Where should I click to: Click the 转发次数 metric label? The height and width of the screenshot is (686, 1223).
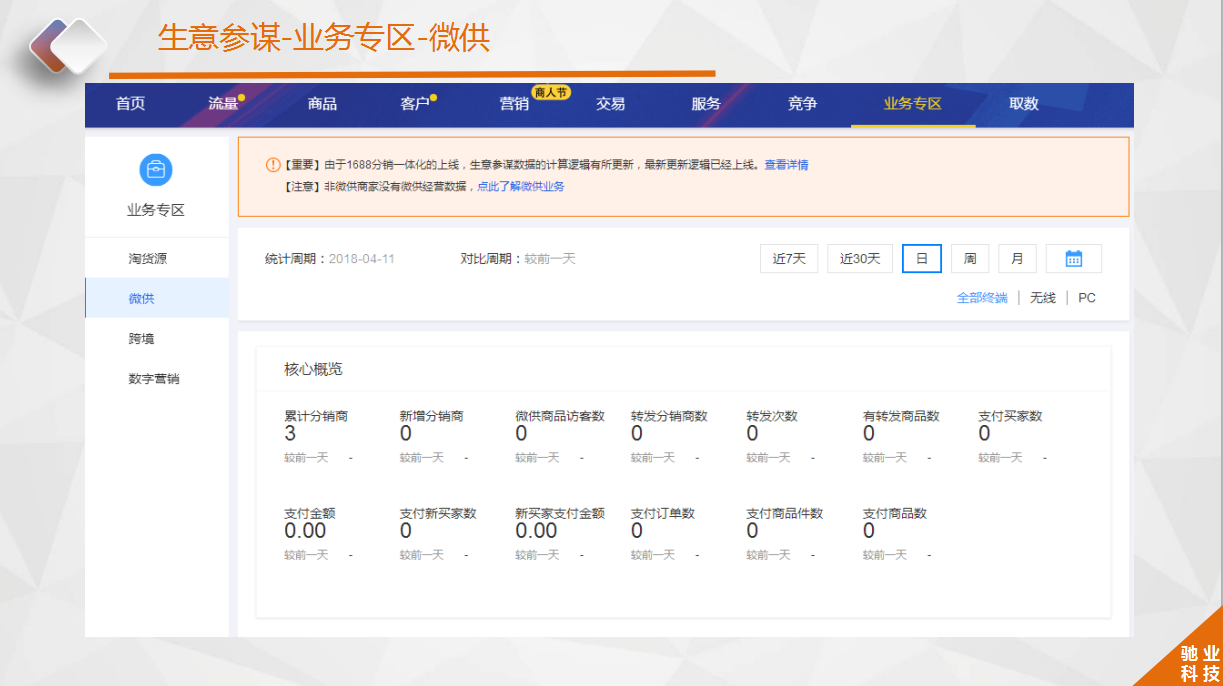pyautogui.click(x=772, y=416)
